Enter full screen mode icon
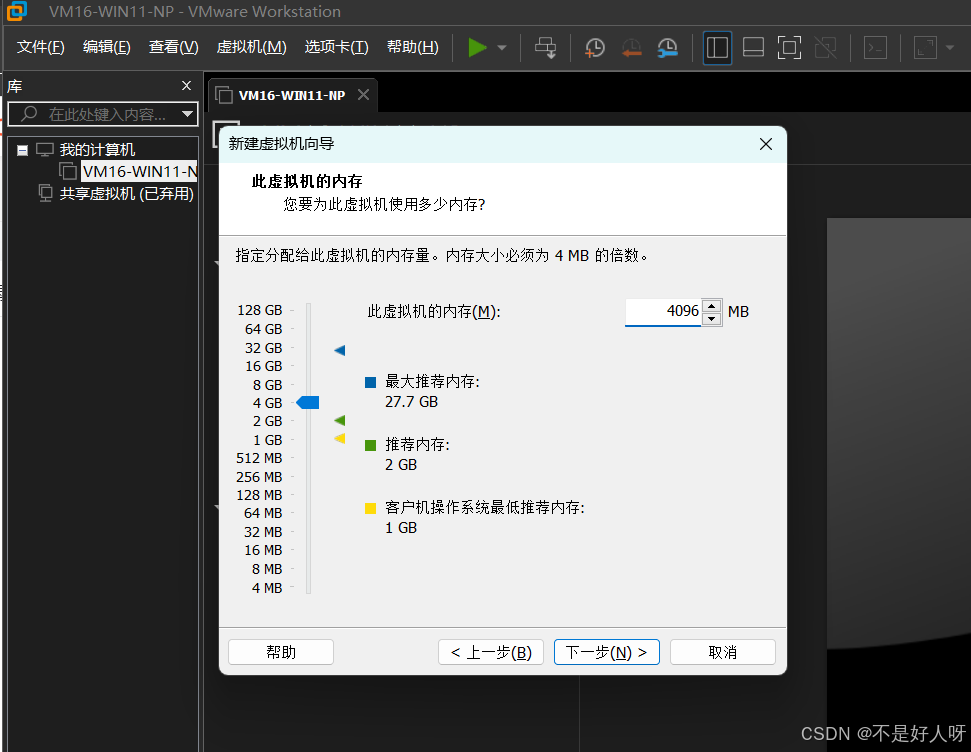The width and height of the screenshot is (971, 752). coord(789,48)
